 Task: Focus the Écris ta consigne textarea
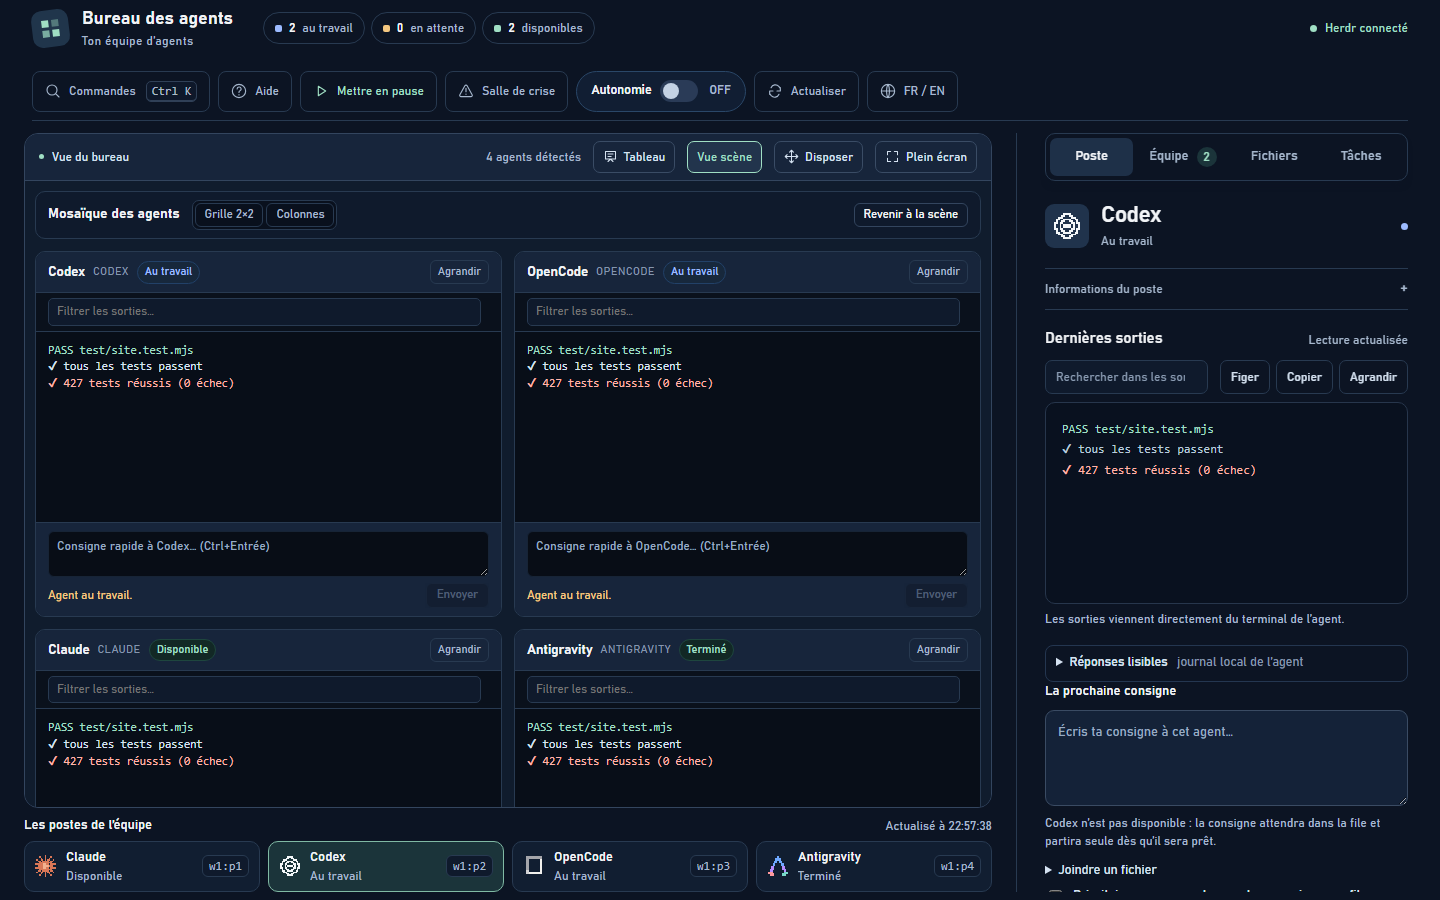[1226, 758]
